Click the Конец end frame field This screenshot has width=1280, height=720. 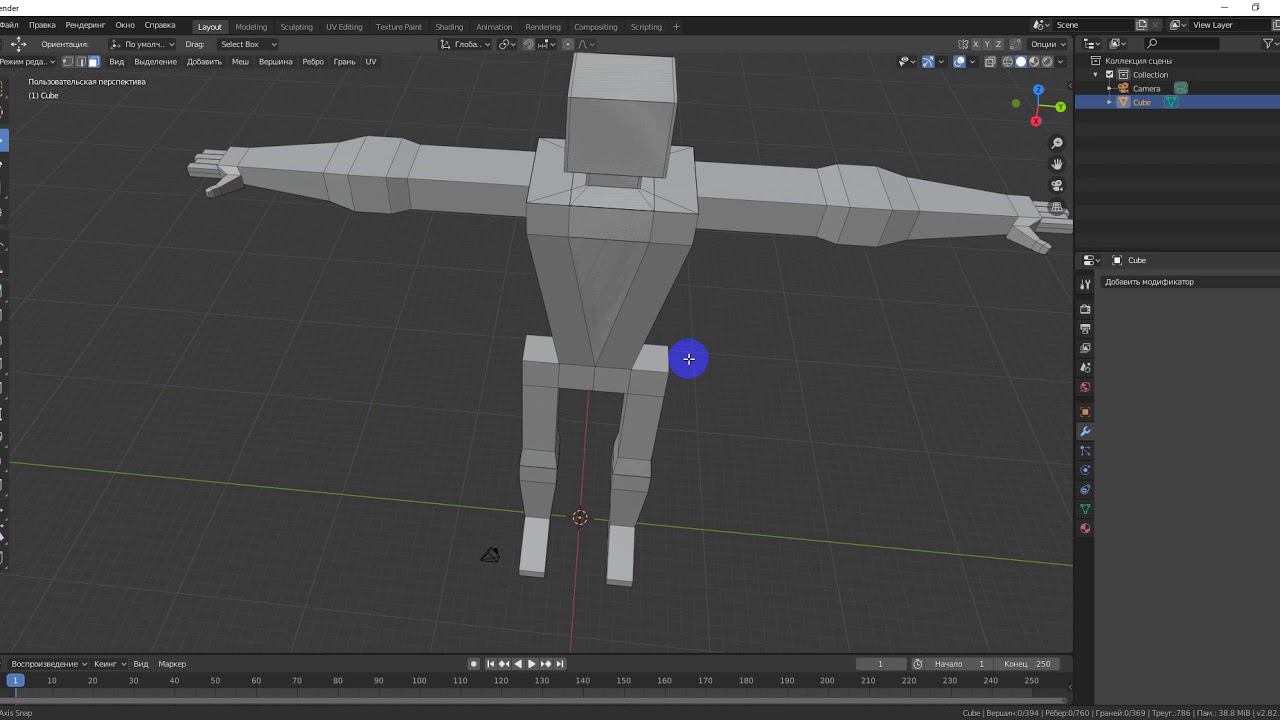pos(1028,664)
